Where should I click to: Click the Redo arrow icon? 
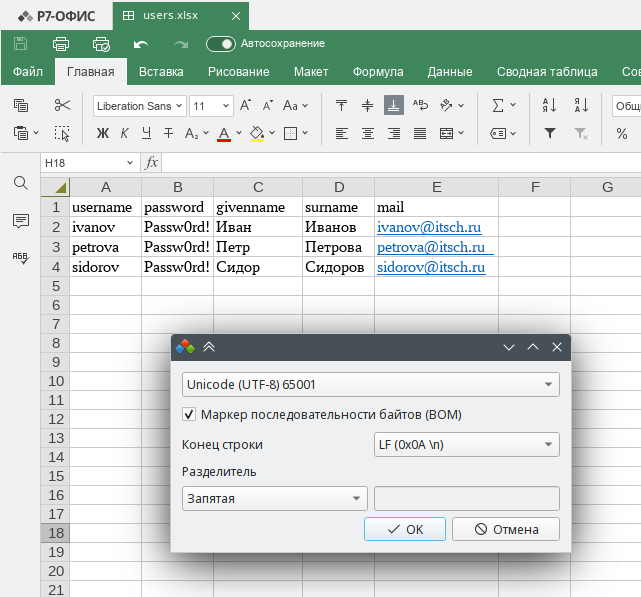pos(181,44)
